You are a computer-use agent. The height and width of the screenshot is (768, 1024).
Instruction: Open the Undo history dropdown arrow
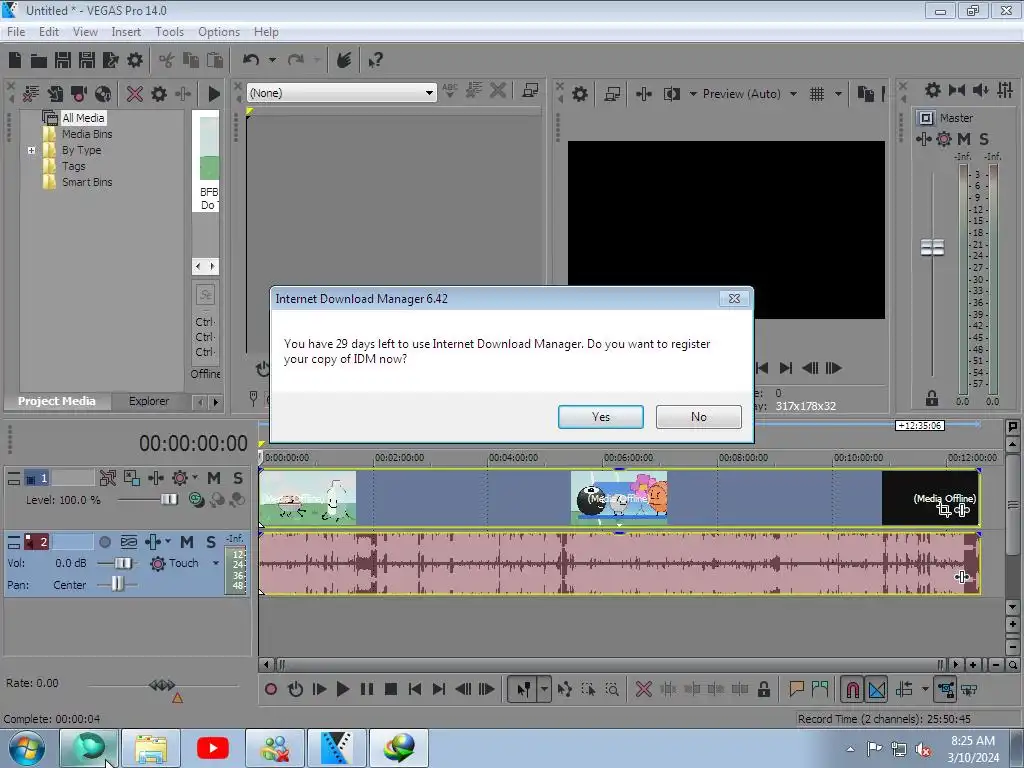click(x=272, y=60)
